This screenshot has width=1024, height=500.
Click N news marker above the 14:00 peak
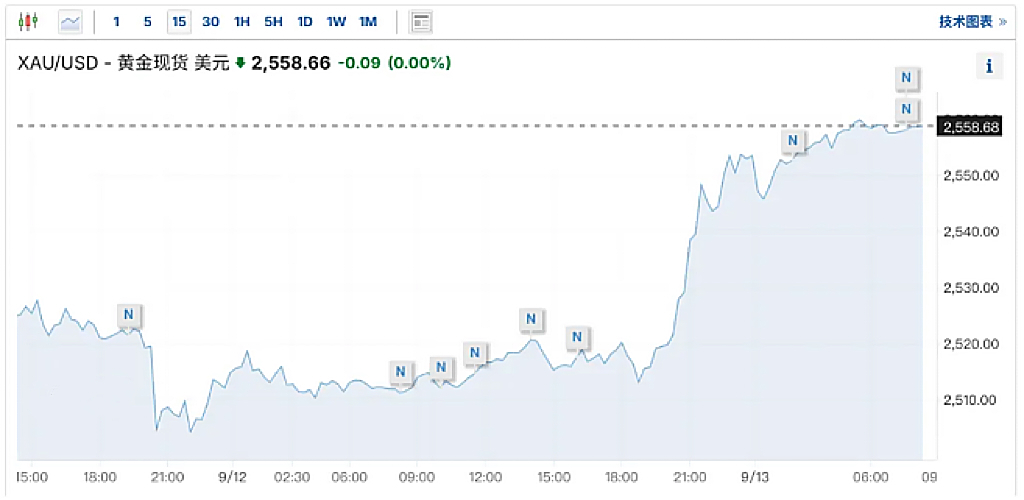[532, 320]
